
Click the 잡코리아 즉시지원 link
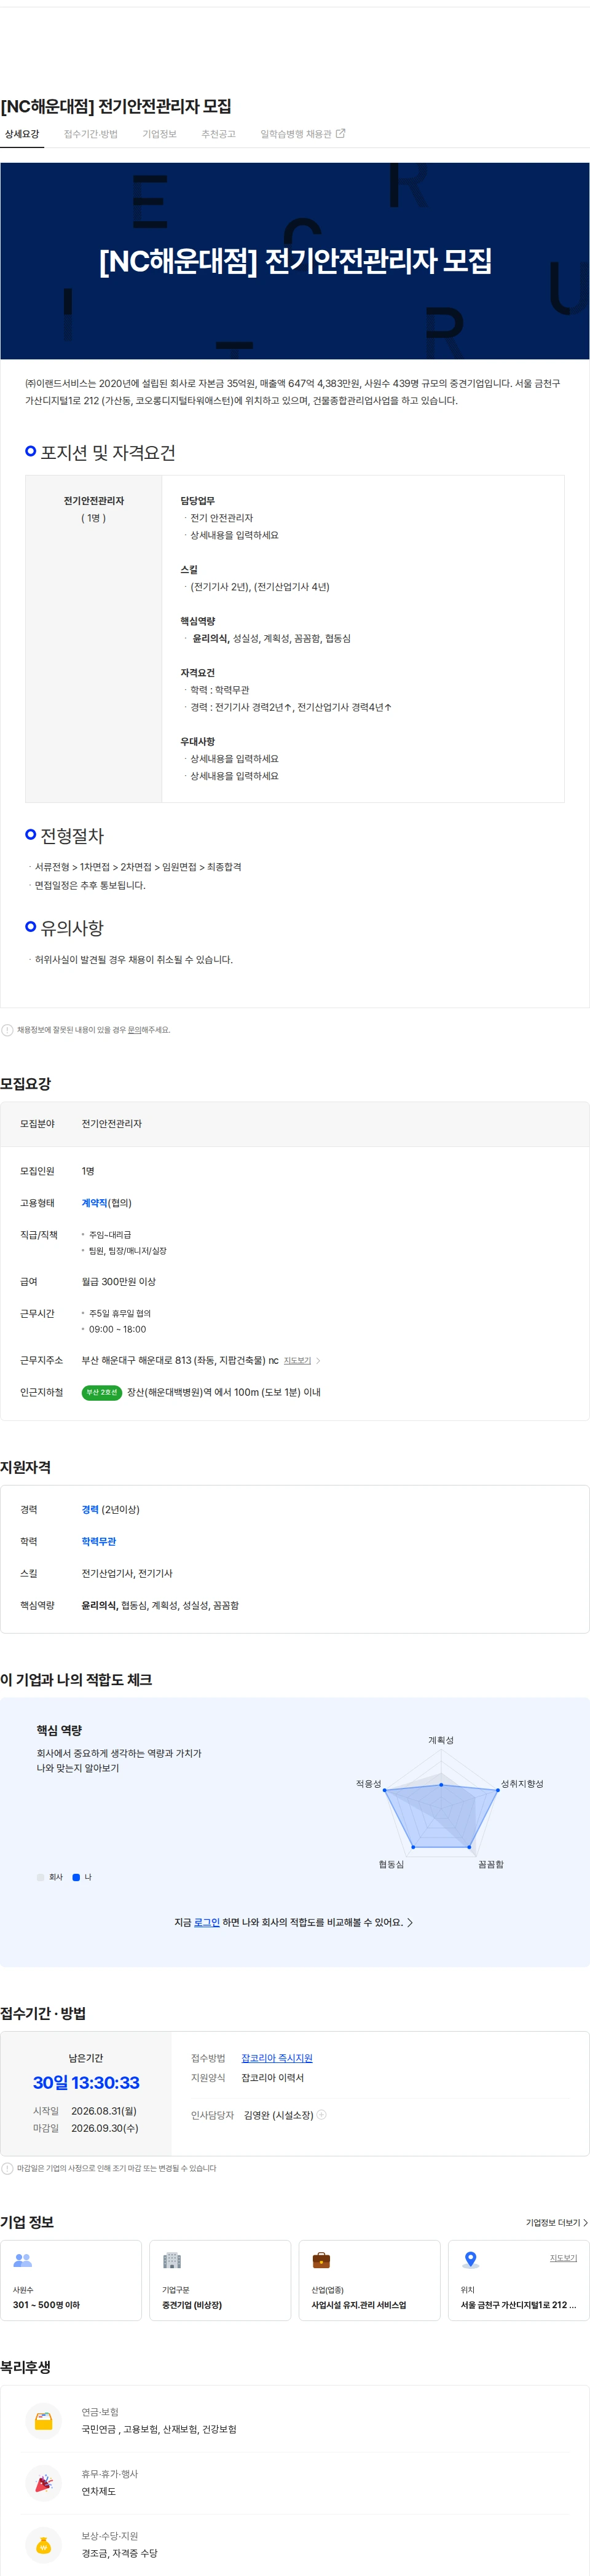(x=277, y=2059)
